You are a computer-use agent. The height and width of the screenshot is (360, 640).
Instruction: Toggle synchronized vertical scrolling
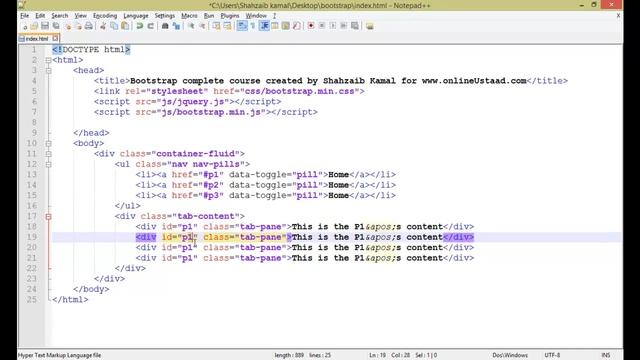tap(216, 26)
